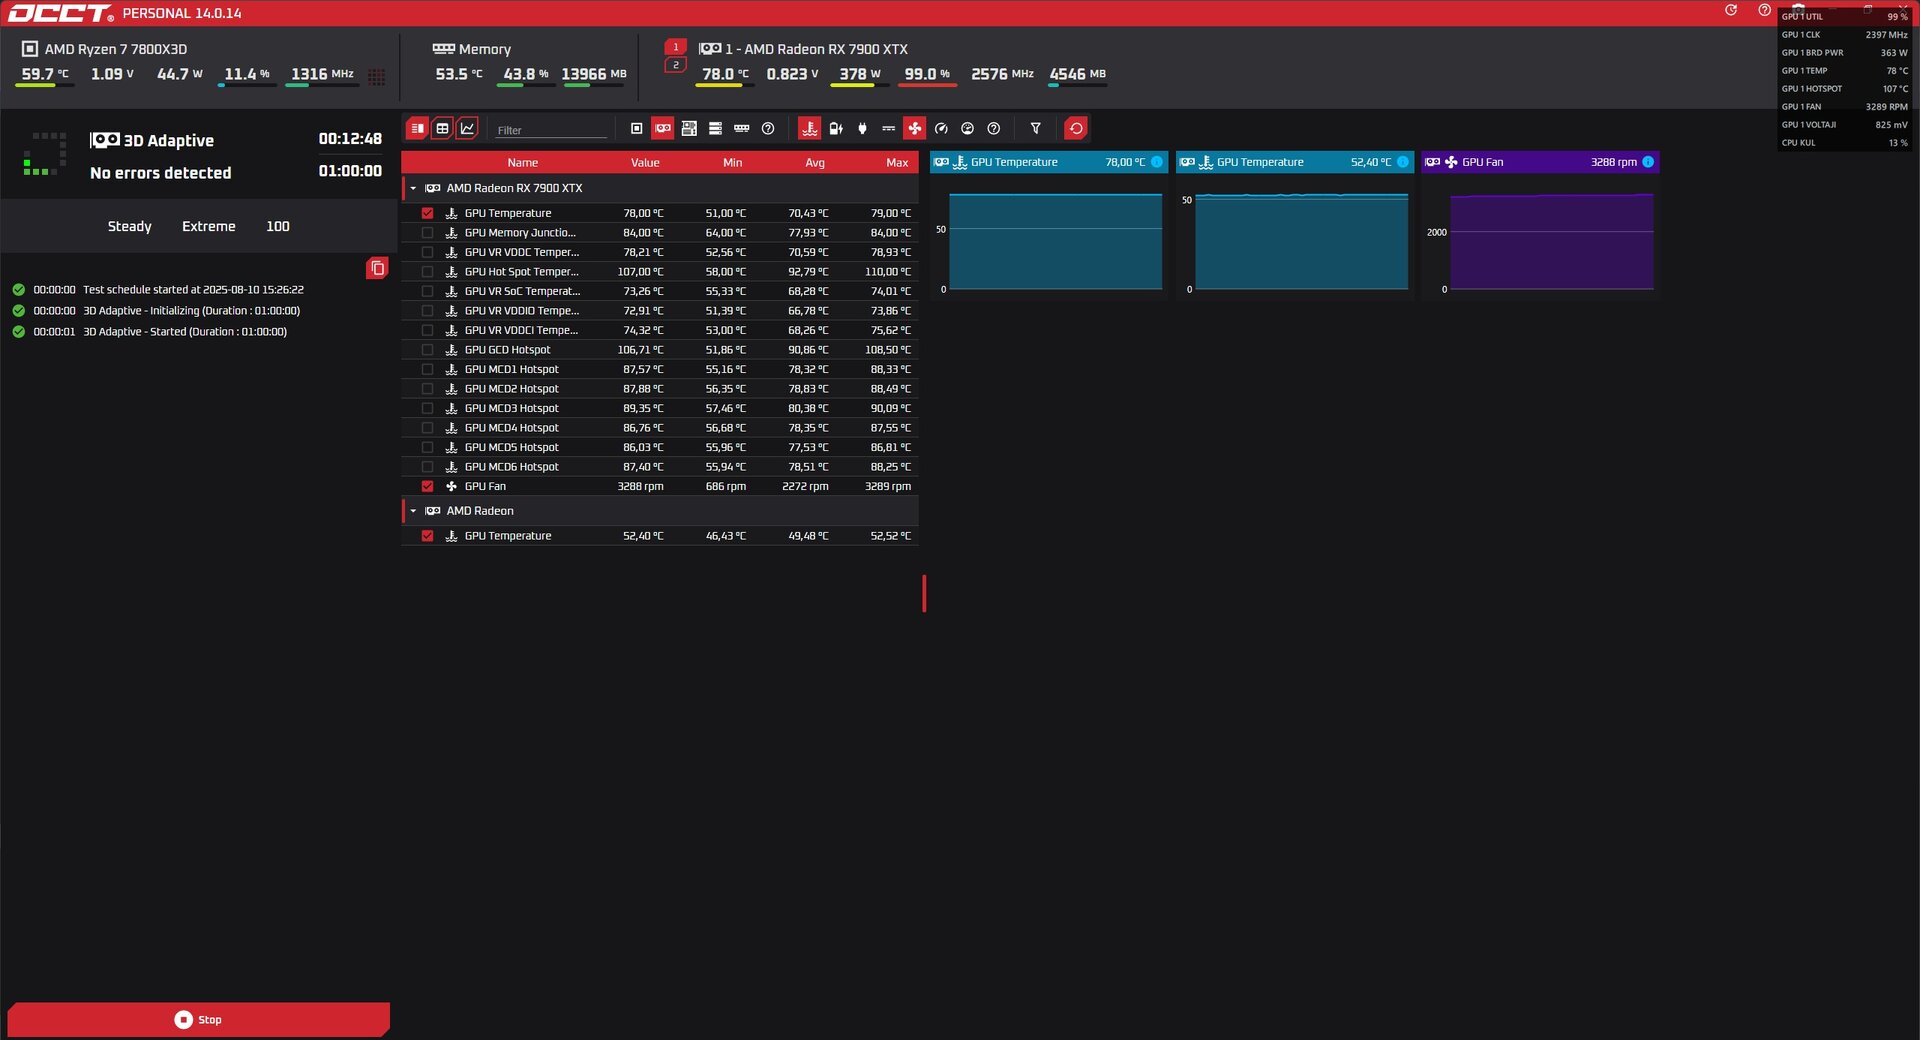Click the 'Test schedule started' log entry
The height and width of the screenshot is (1040, 1920).
(x=193, y=290)
